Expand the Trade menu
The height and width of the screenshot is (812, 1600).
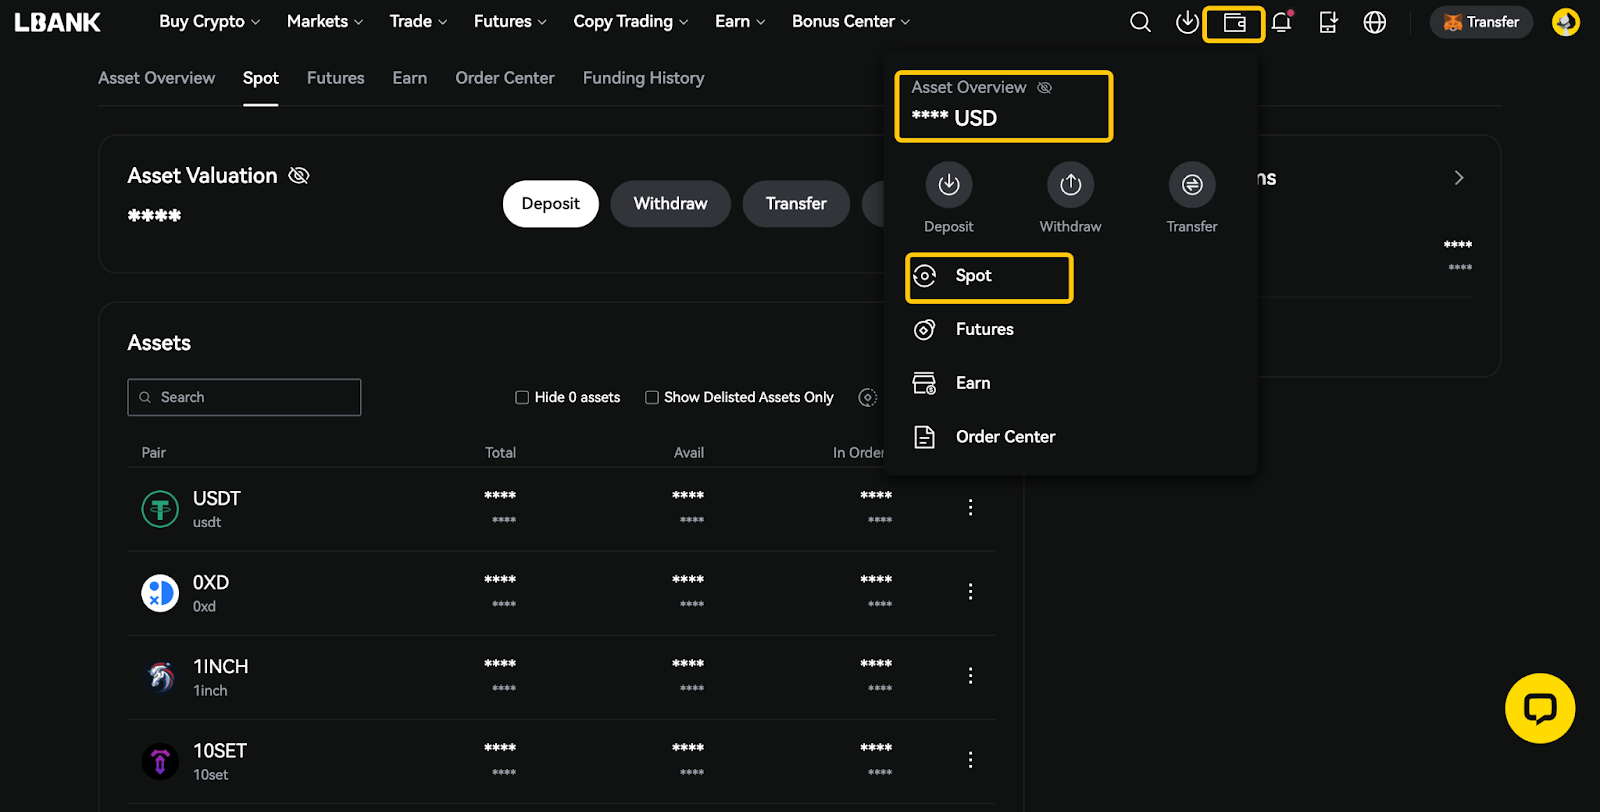418,21
